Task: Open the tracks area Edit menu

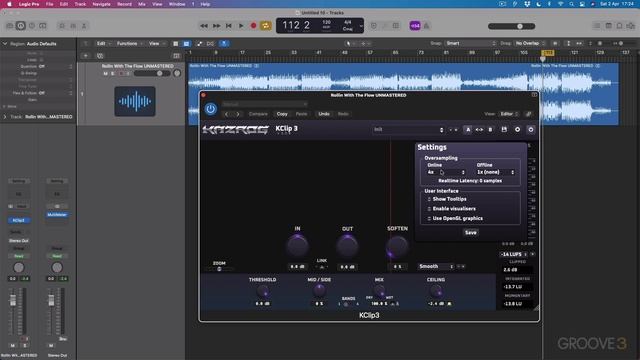Action: point(103,43)
